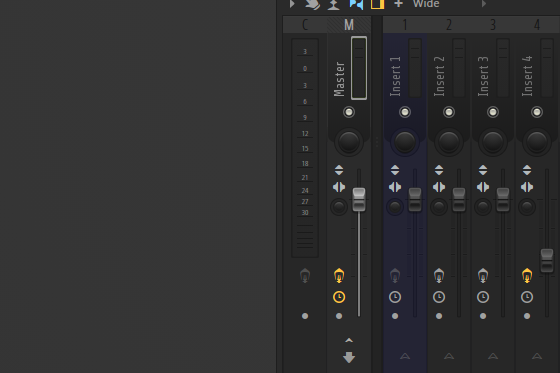
Task: Mute Insert 4 with its LED
Action: [537, 112]
